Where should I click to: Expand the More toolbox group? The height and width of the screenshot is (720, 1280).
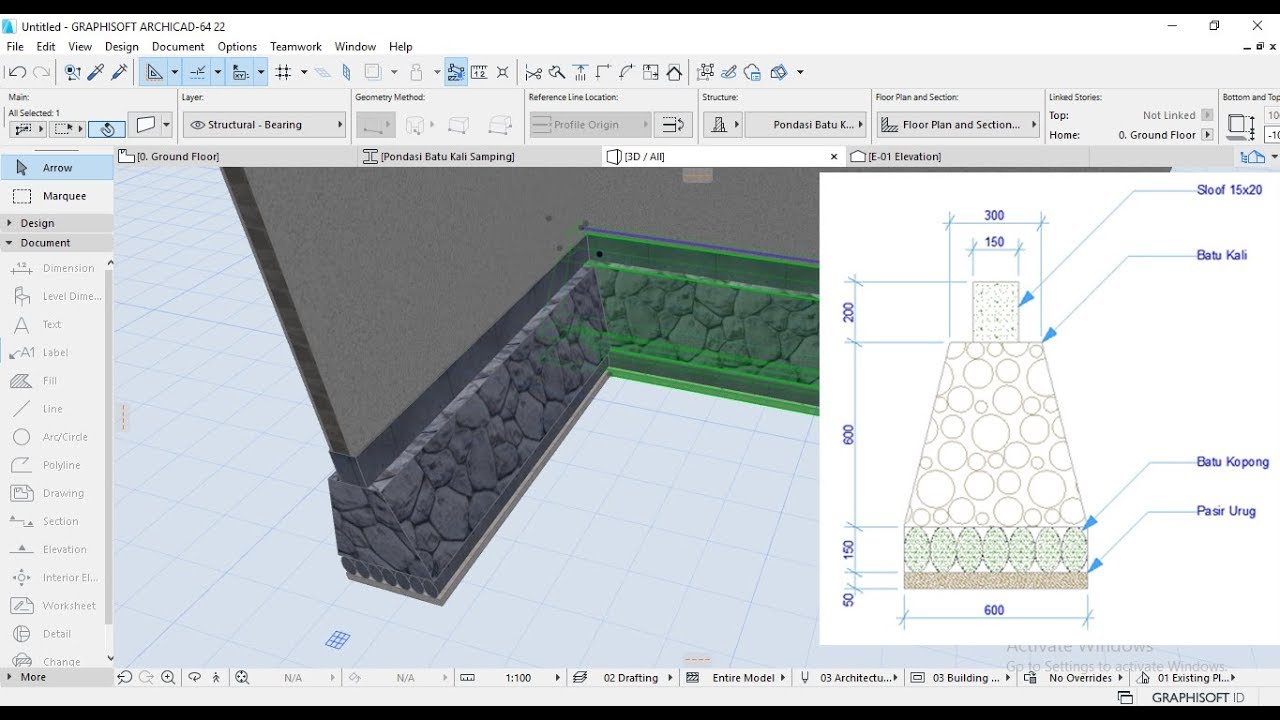point(57,677)
